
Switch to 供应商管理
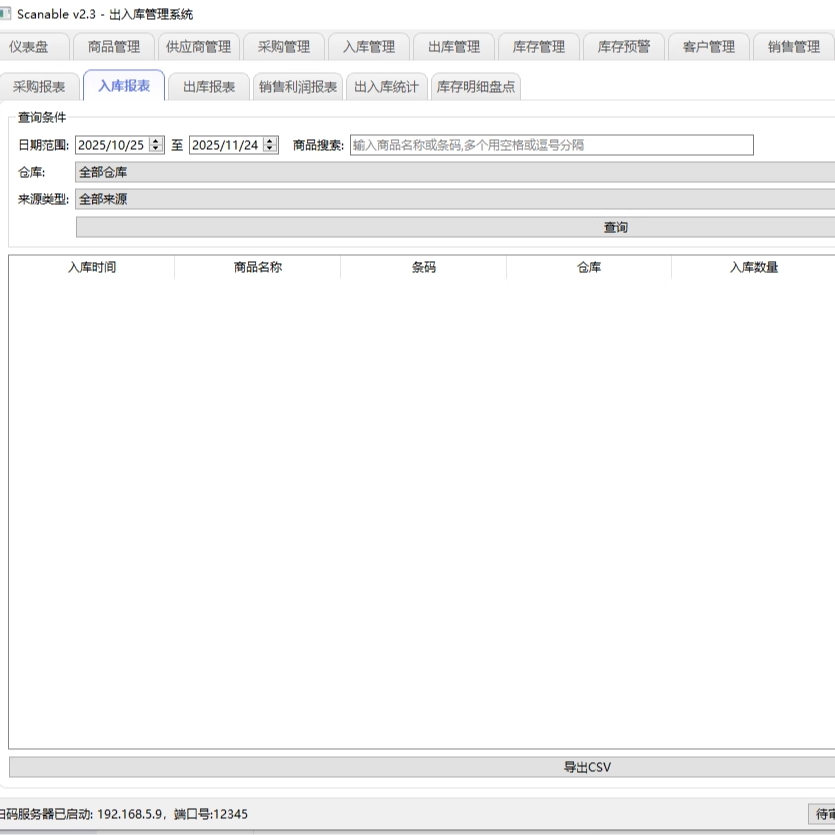click(x=200, y=46)
